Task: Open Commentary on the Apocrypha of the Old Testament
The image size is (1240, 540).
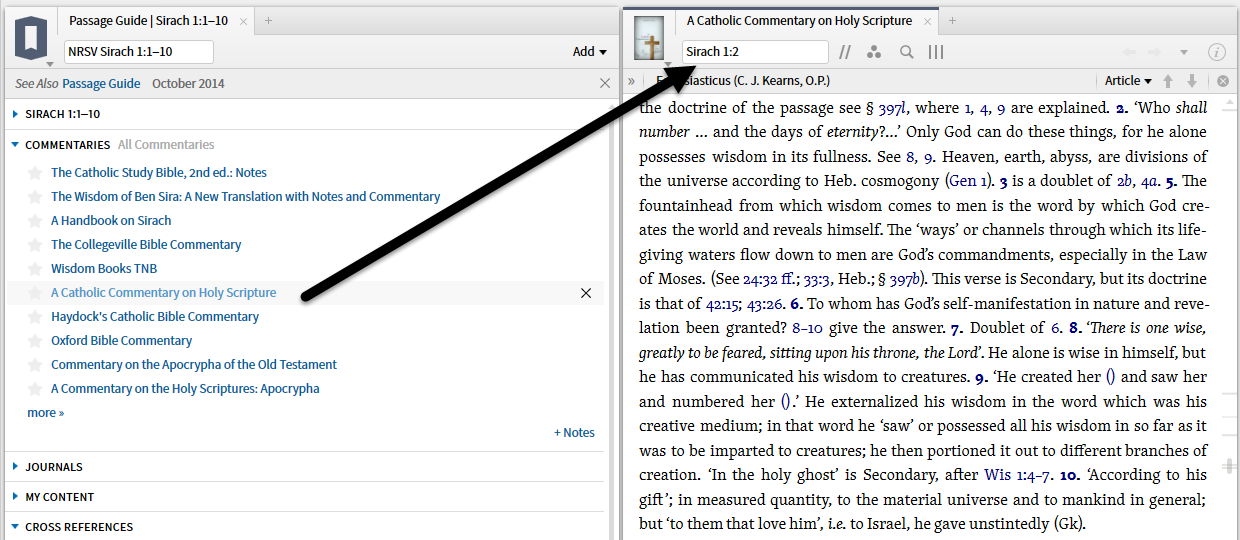Action: [x=194, y=365]
